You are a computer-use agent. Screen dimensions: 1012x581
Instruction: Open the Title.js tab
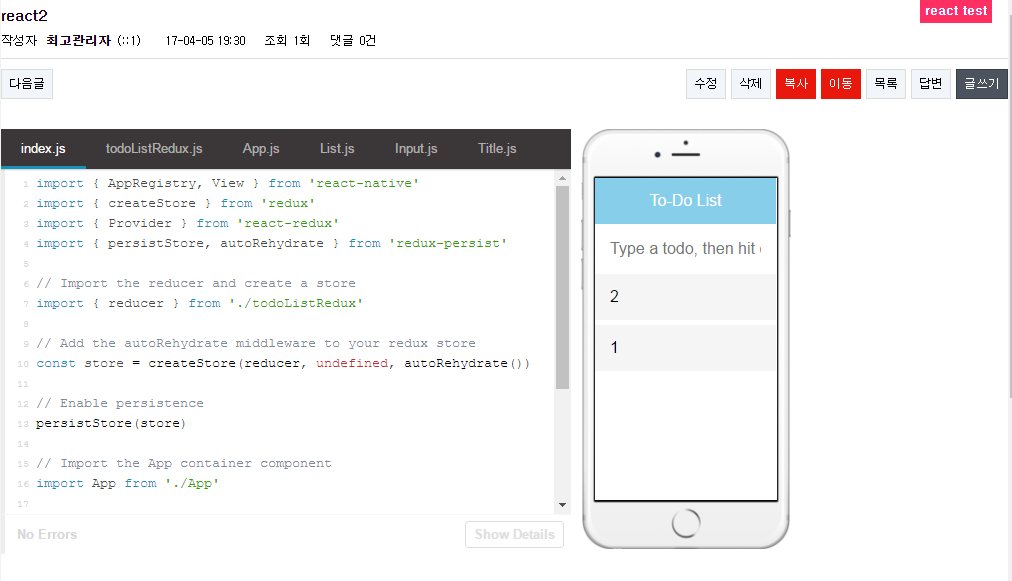[x=497, y=149]
